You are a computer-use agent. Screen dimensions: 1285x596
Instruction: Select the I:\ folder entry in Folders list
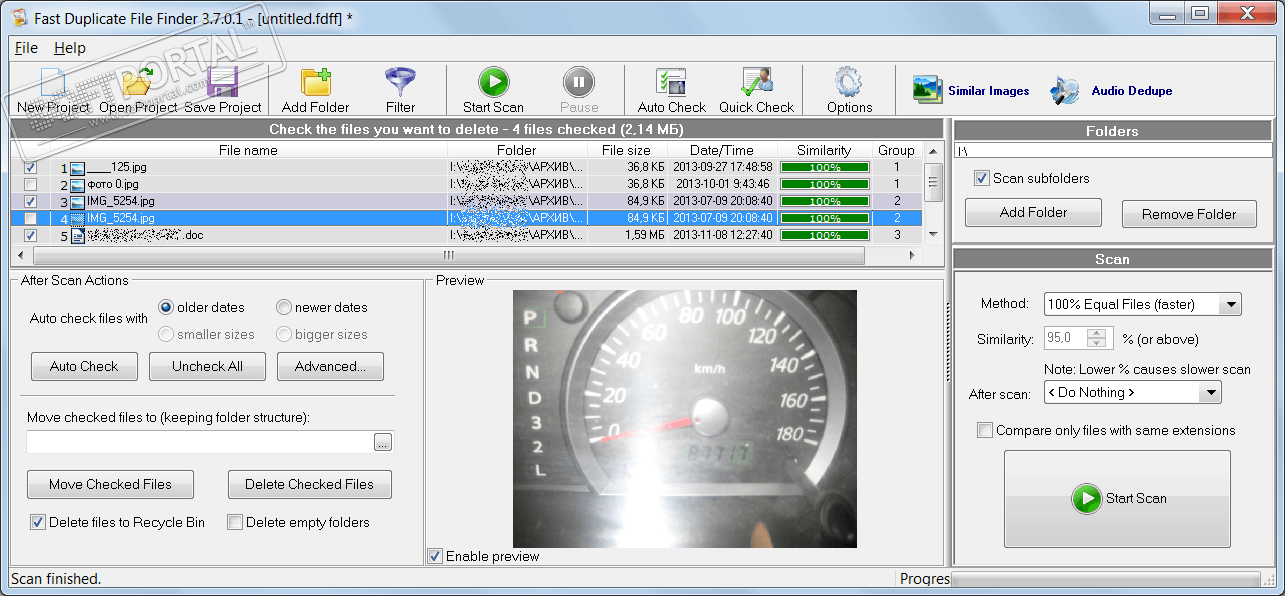pyautogui.click(x=1112, y=151)
